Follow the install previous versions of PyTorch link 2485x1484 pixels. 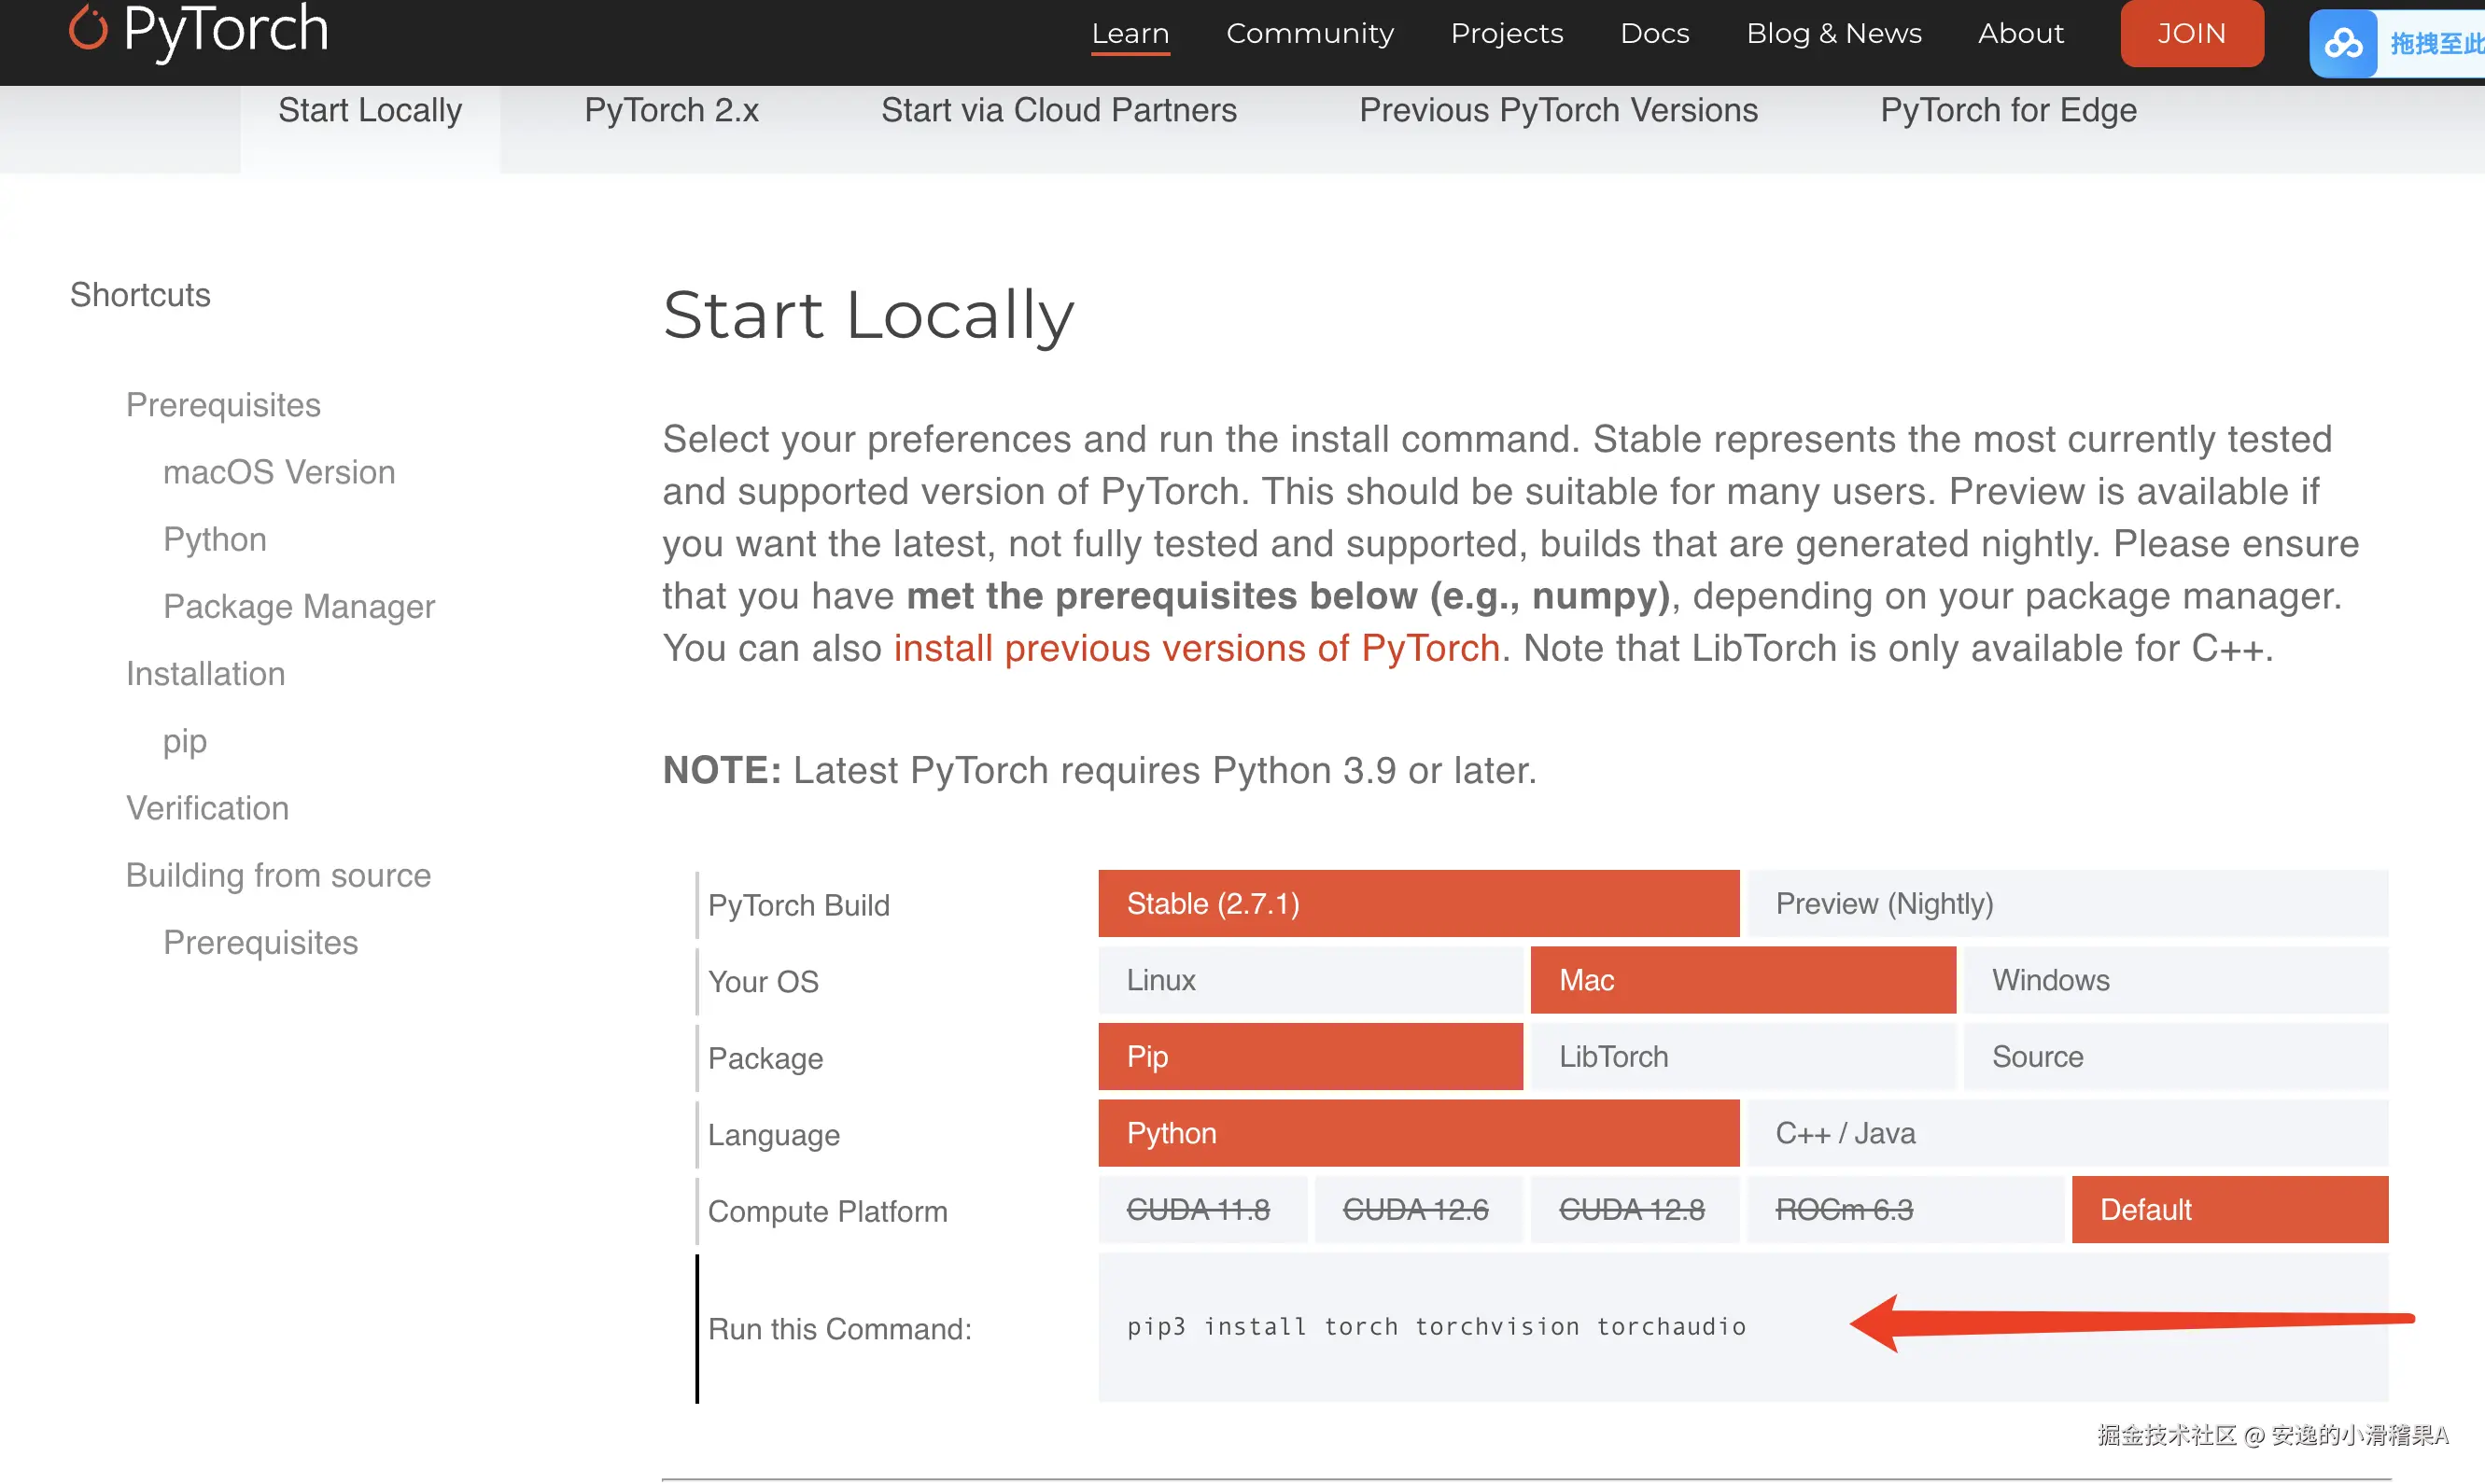(x=1196, y=648)
